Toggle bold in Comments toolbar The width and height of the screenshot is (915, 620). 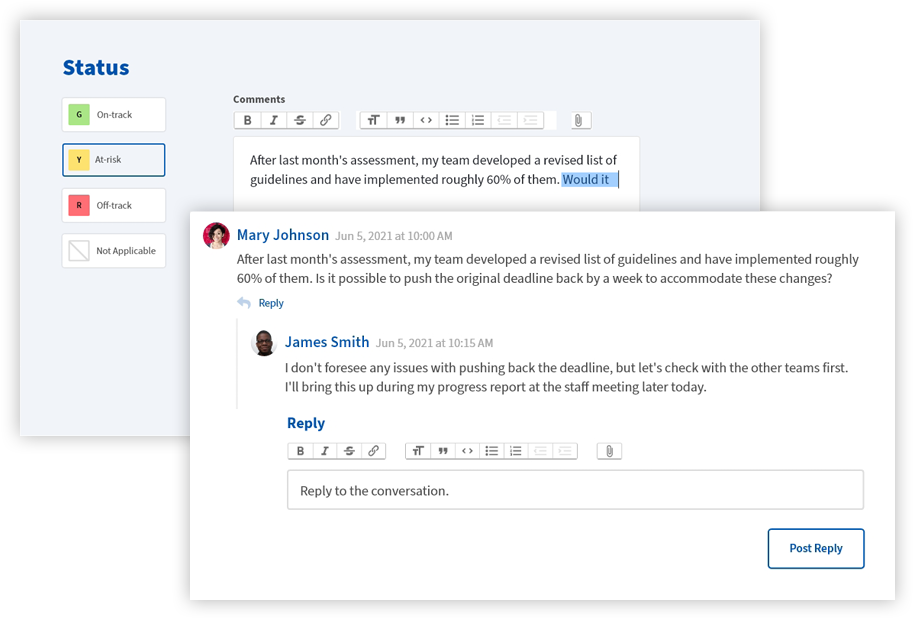click(x=247, y=120)
